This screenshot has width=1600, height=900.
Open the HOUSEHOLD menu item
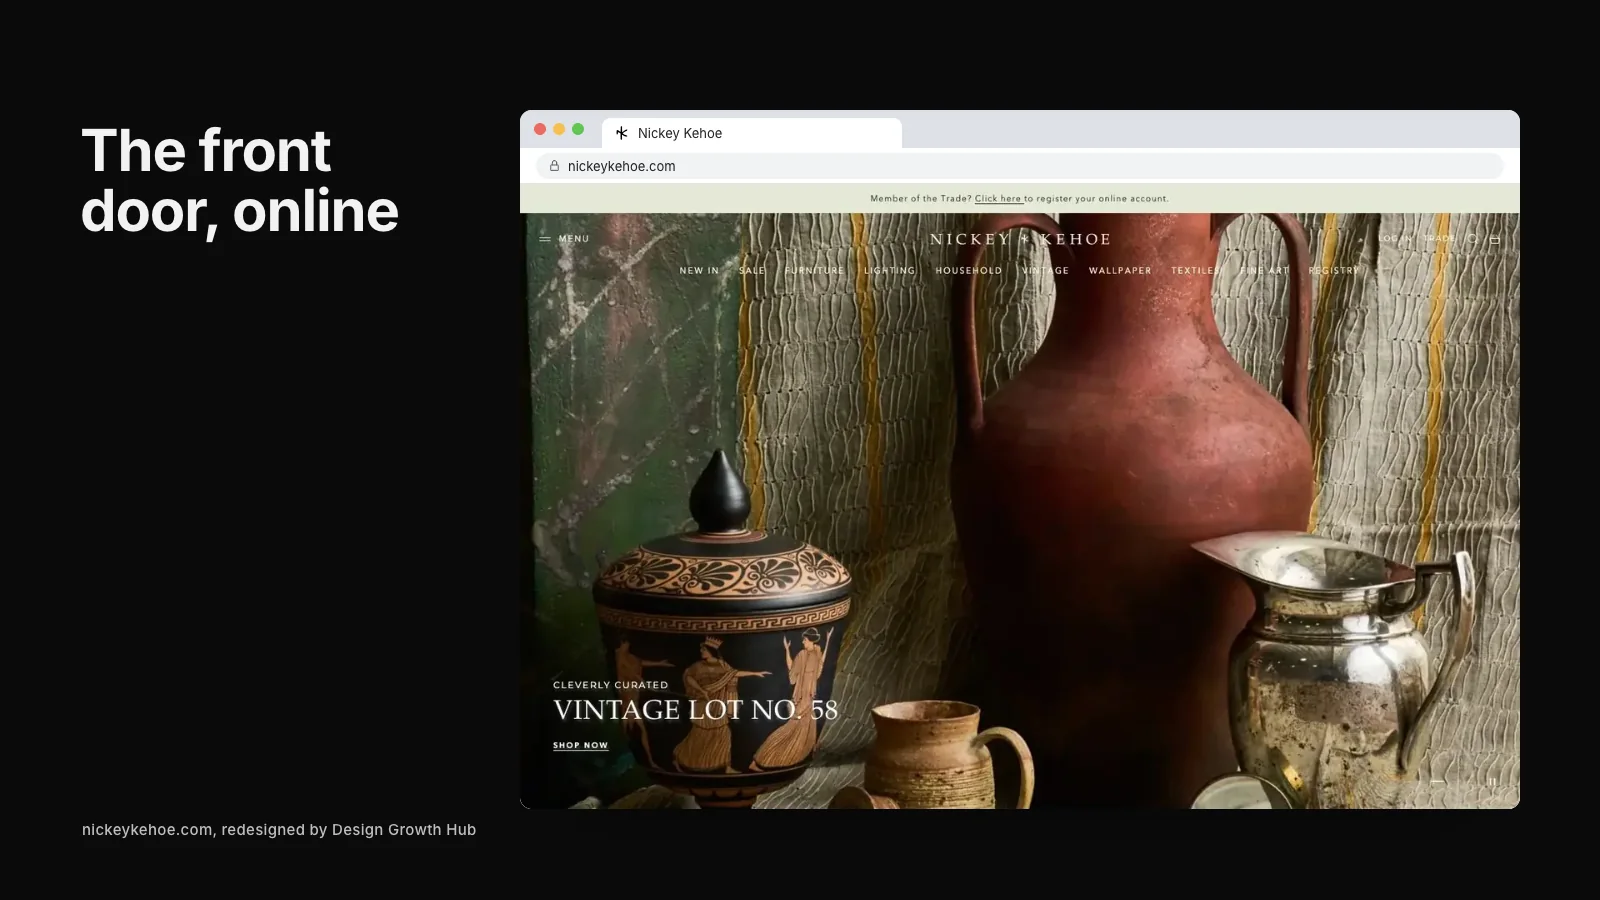969,271
